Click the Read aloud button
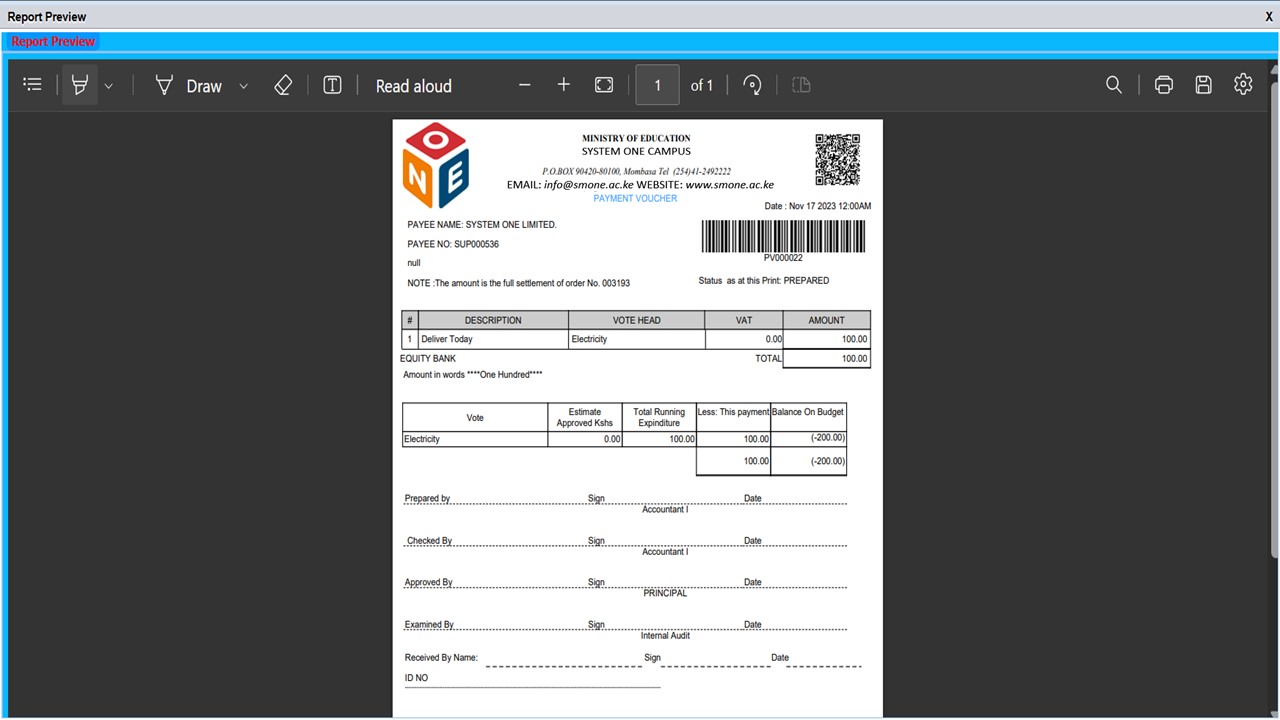This screenshot has width=1280, height=720. [413, 86]
